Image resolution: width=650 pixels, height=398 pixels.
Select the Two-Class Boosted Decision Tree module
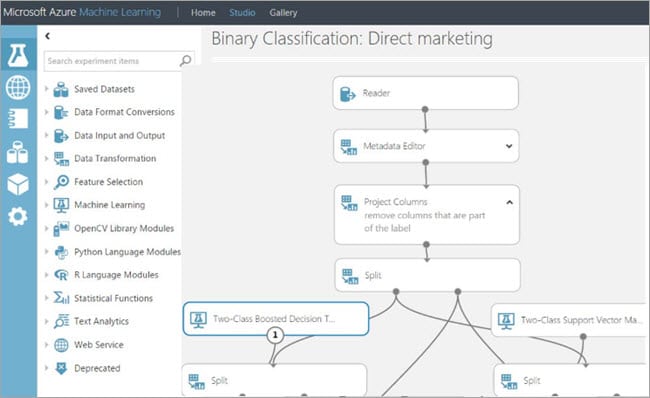click(x=276, y=318)
